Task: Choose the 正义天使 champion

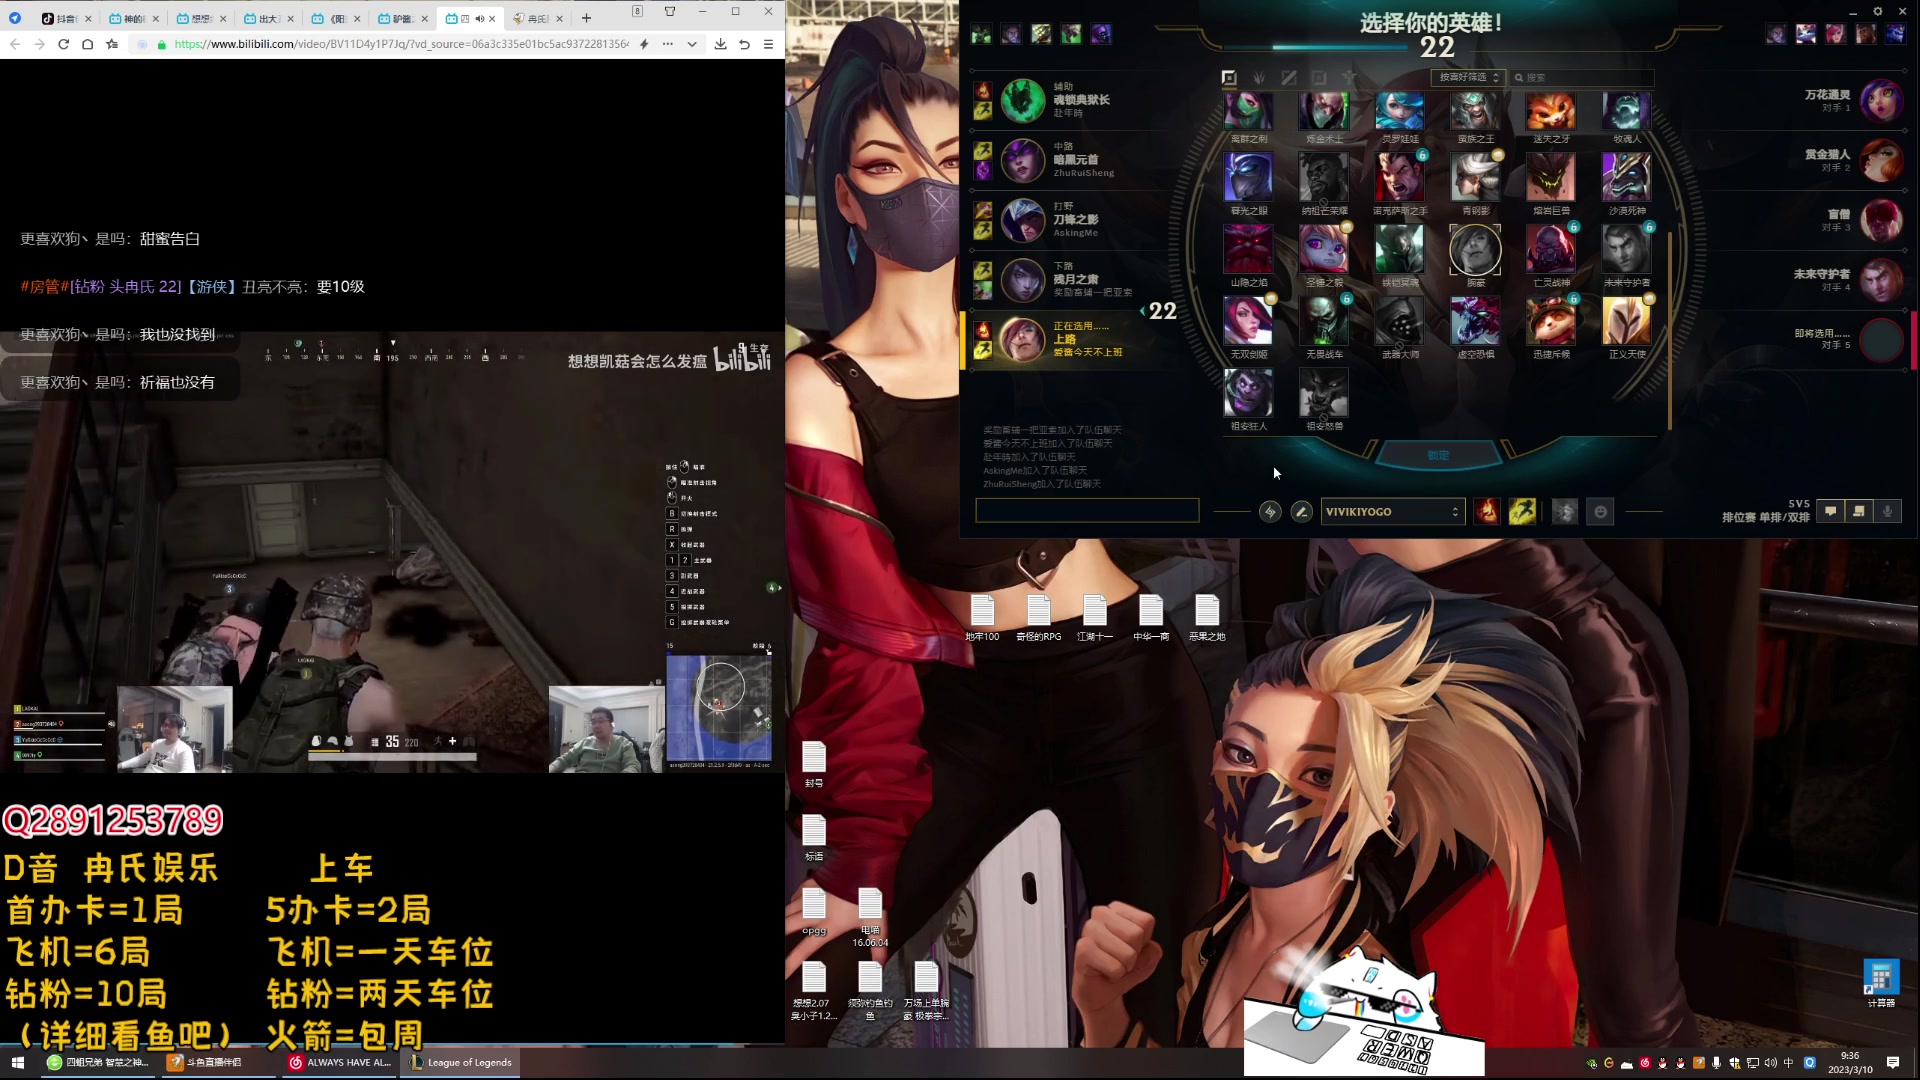Action: coord(1627,321)
